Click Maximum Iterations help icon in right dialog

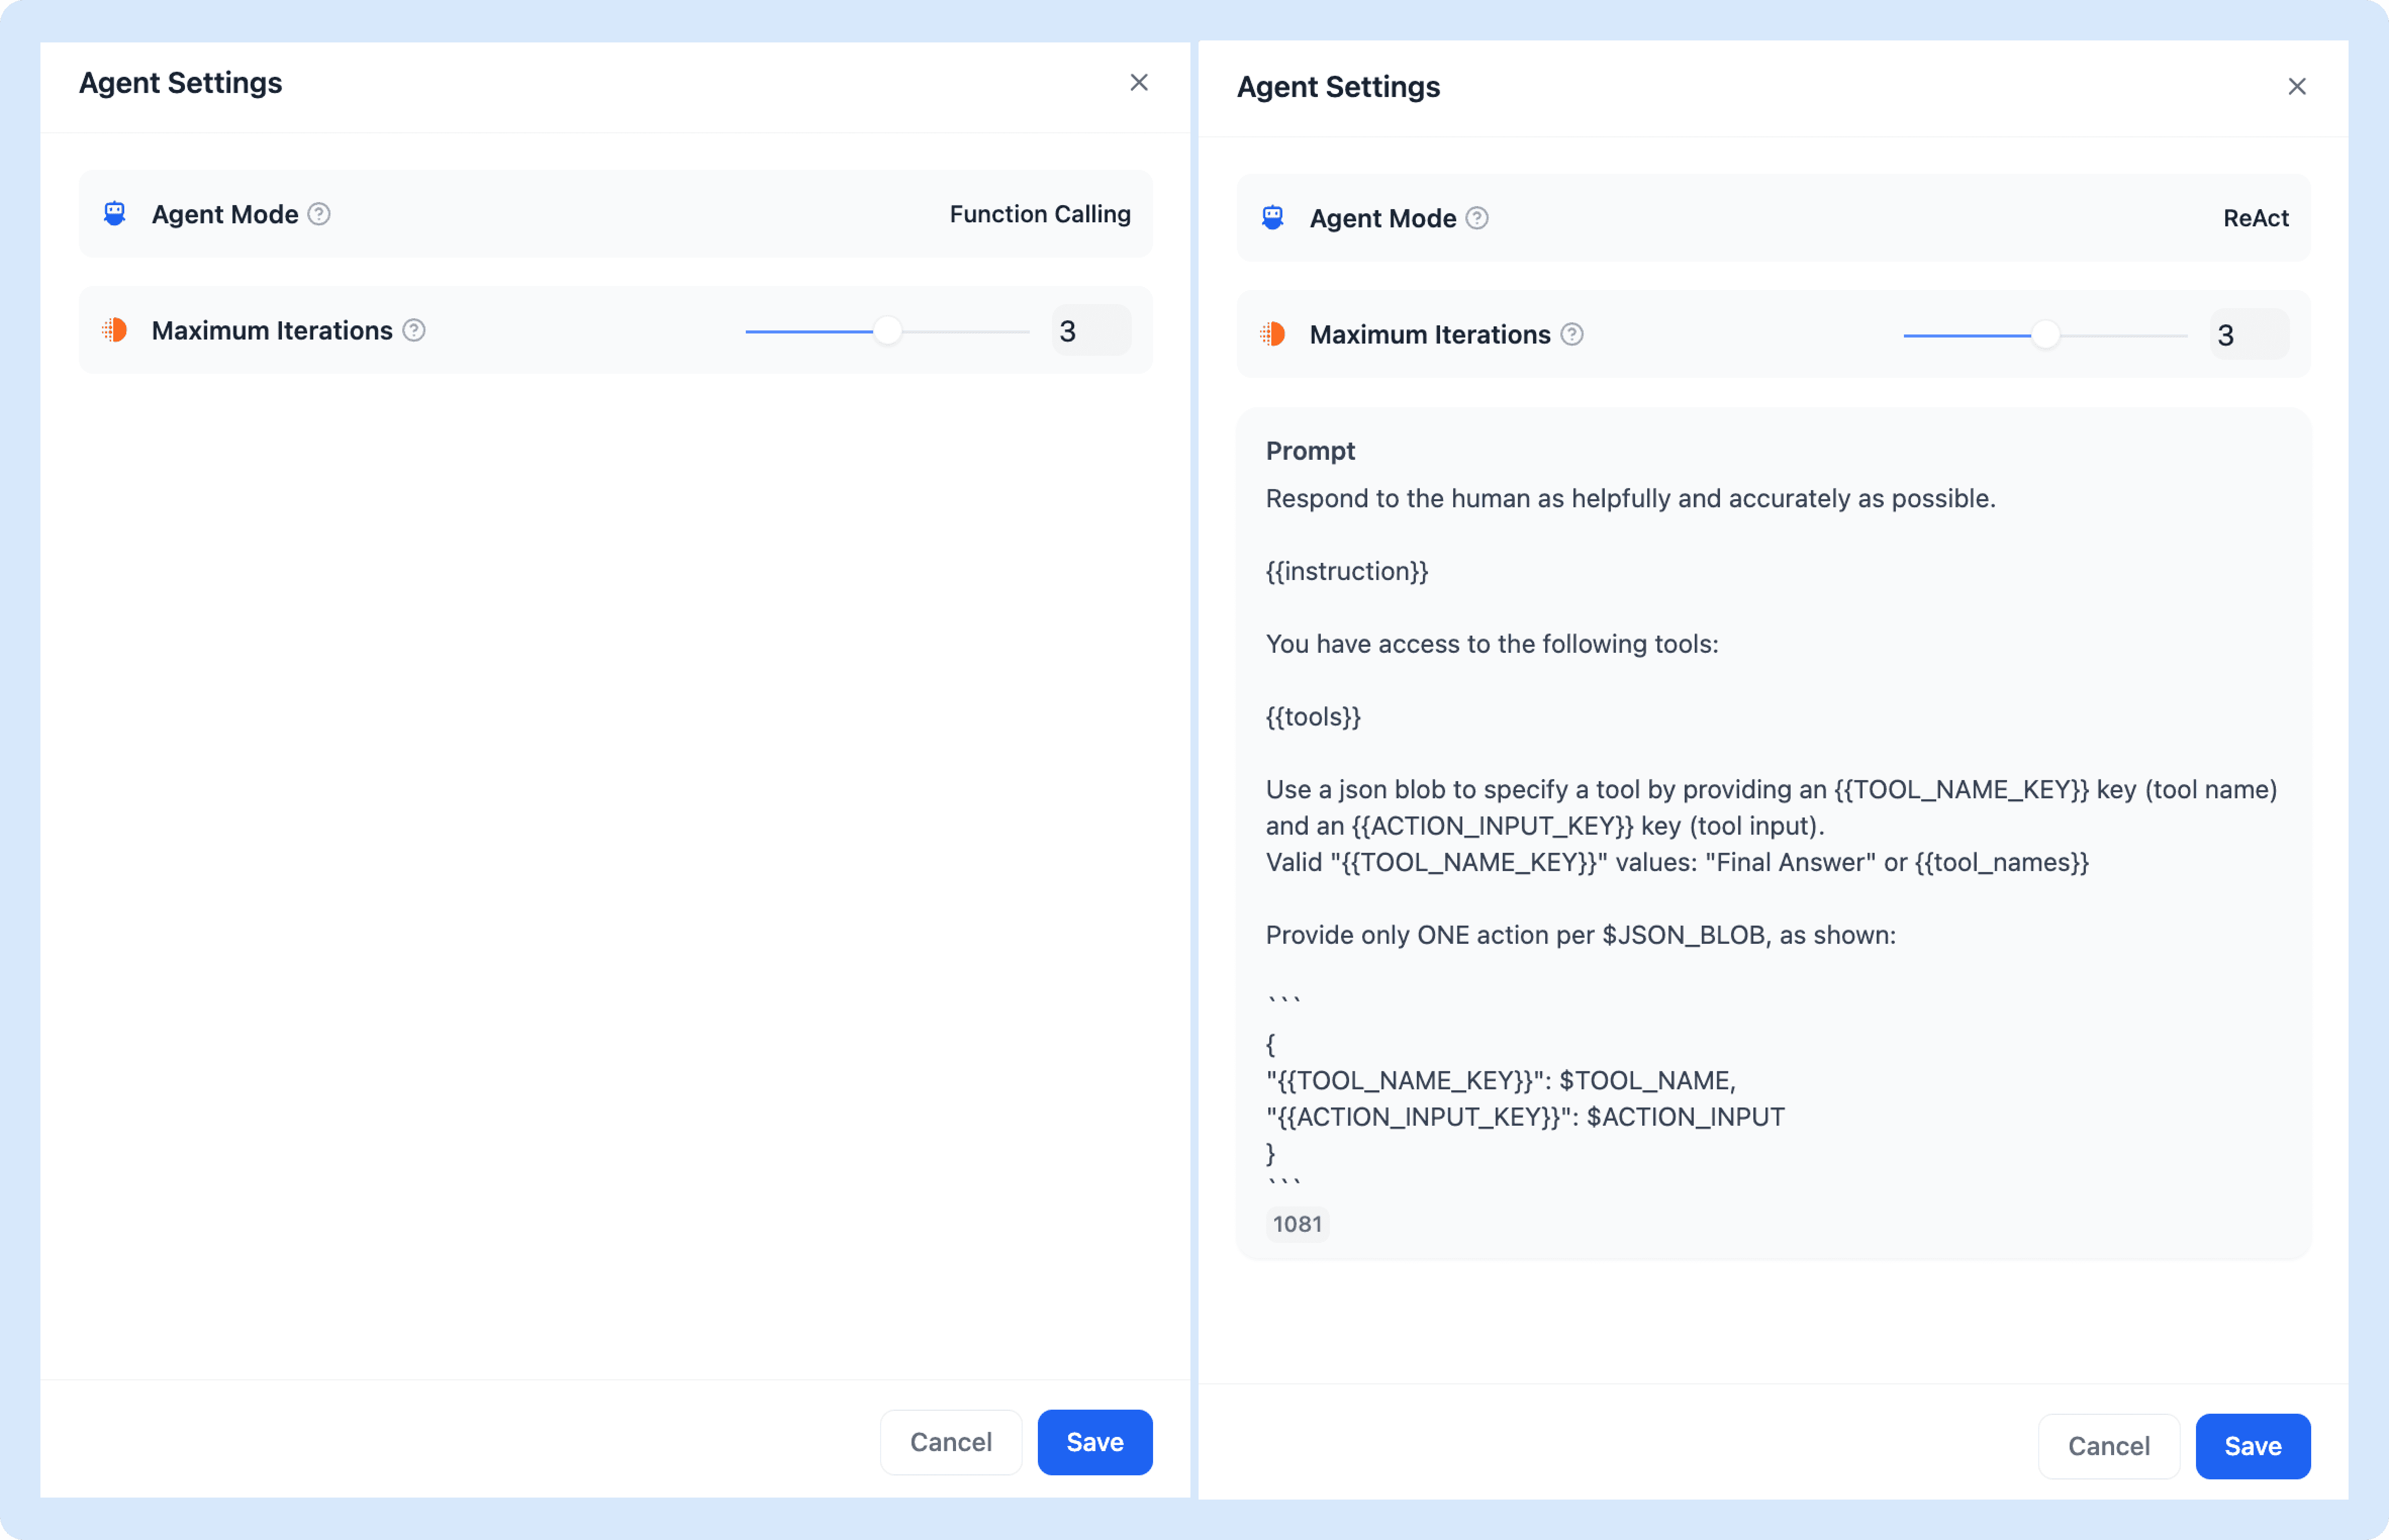click(x=1572, y=335)
